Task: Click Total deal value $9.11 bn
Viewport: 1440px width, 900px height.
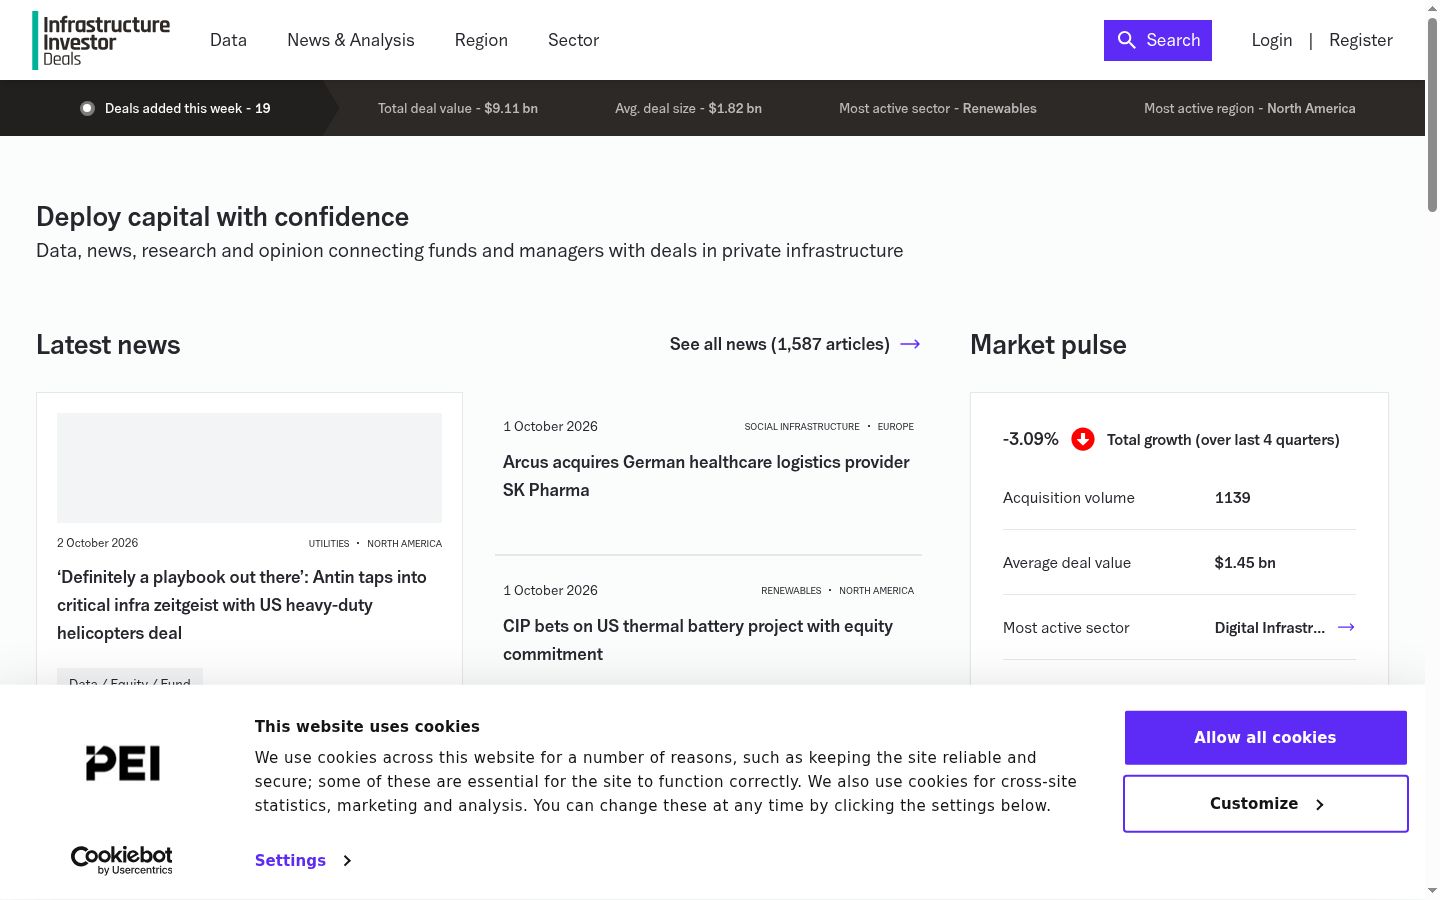Action: (x=458, y=108)
